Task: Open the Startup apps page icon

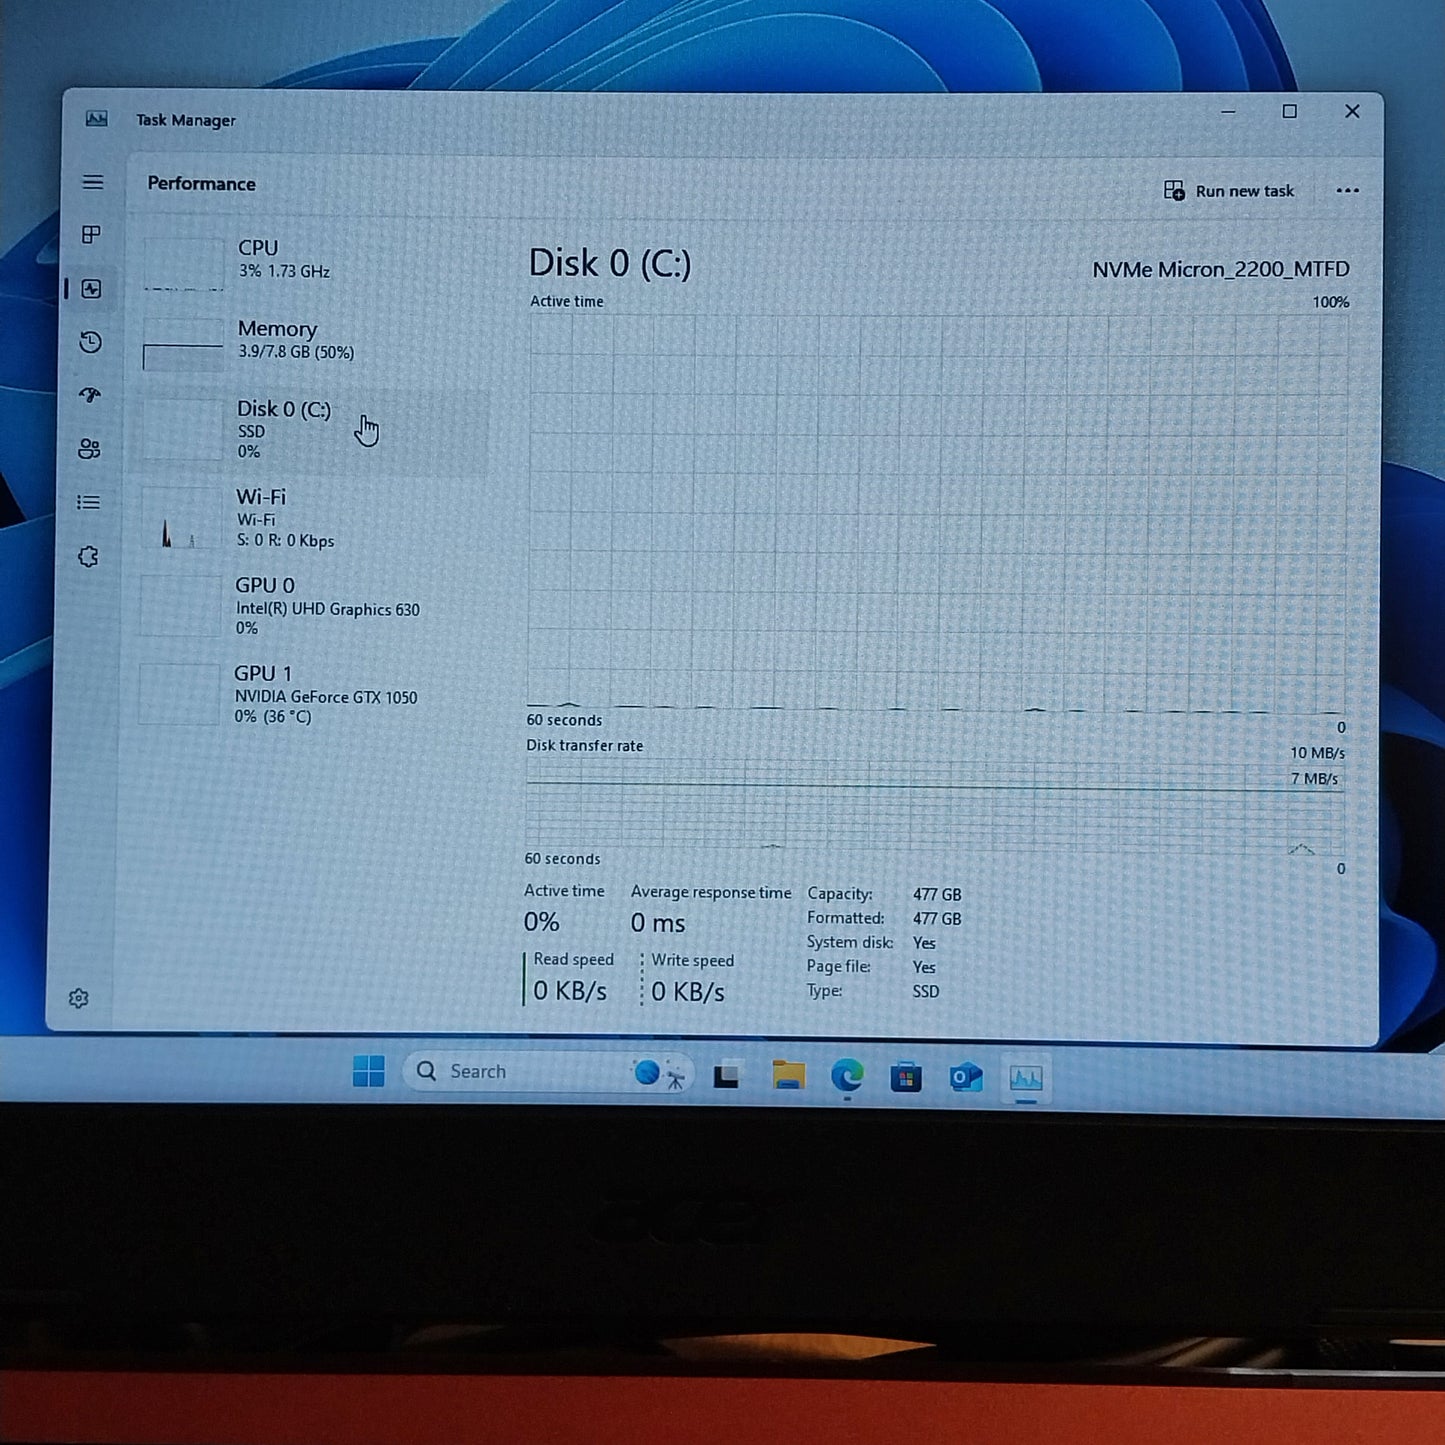Action: 90,395
